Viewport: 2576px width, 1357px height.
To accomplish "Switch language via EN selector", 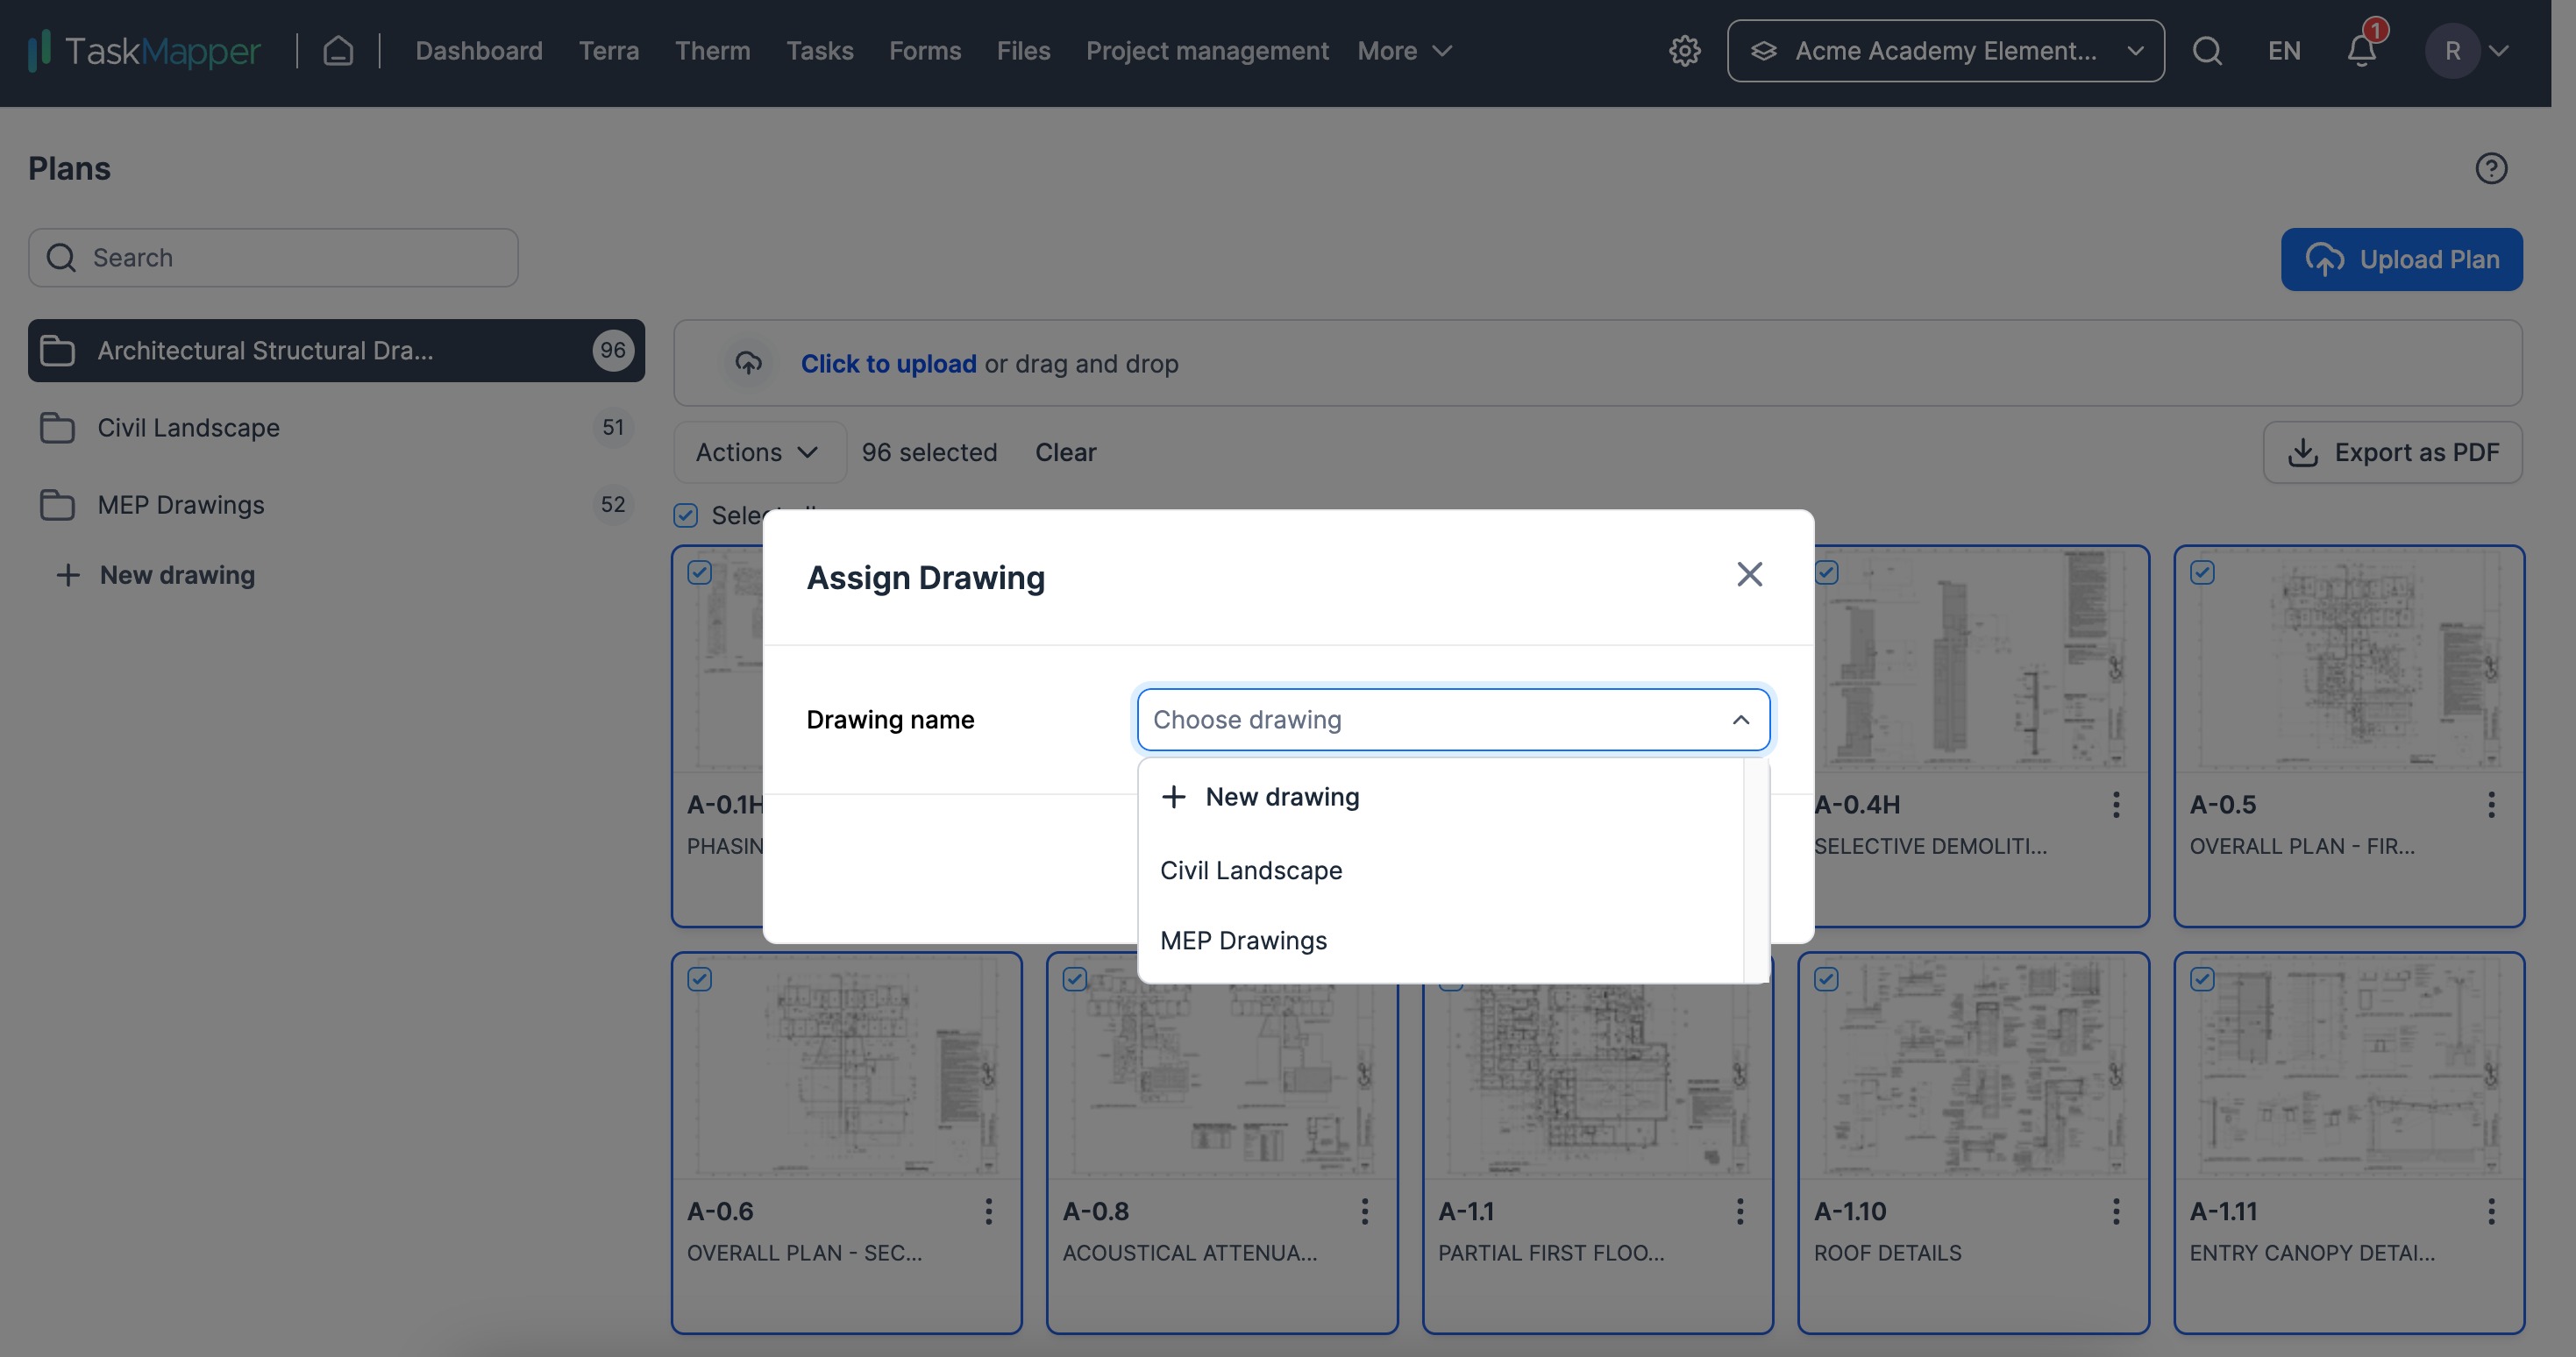I will click(2284, 51).
